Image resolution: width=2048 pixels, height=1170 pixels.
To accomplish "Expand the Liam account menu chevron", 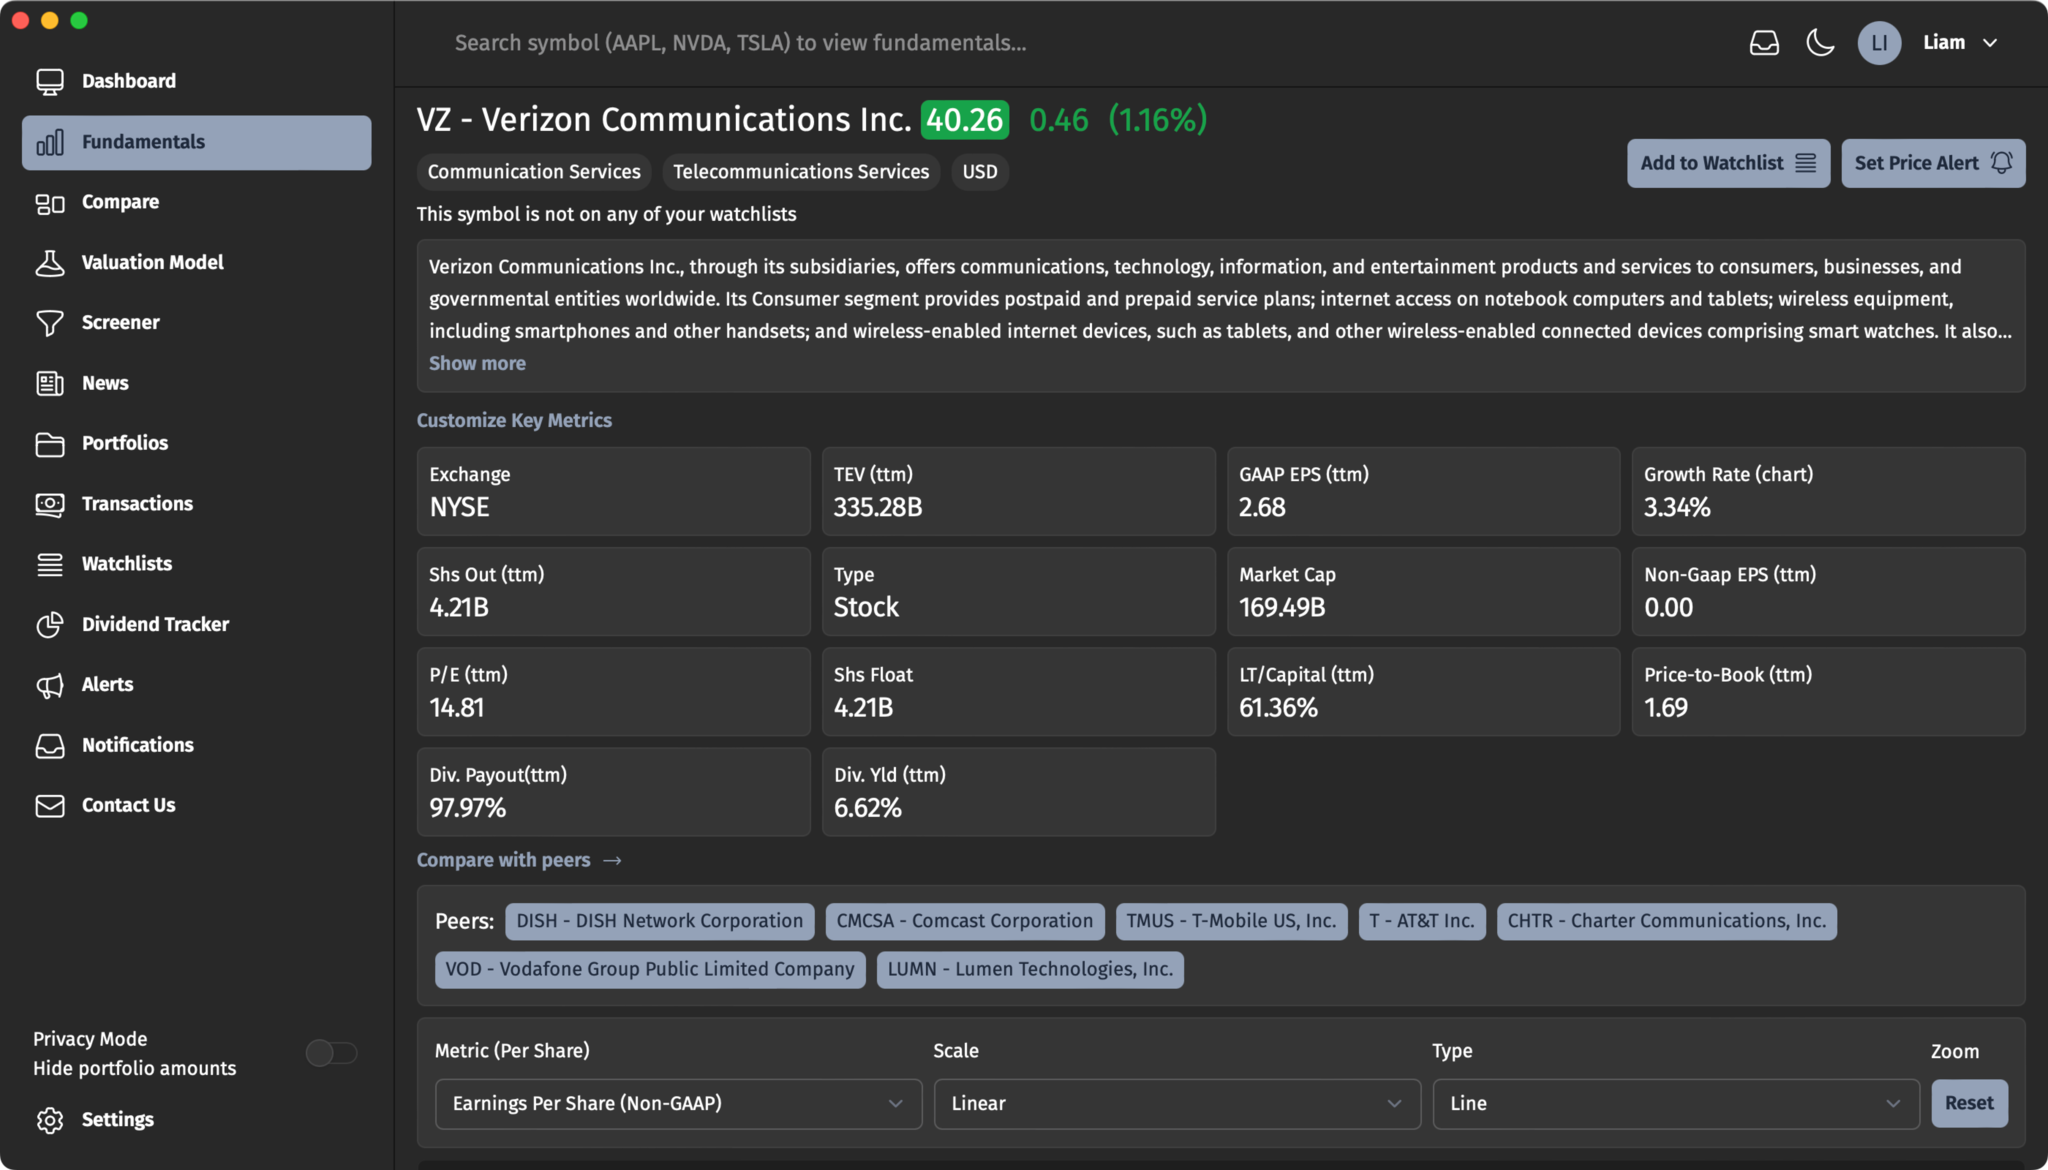I will [1990, 43].
